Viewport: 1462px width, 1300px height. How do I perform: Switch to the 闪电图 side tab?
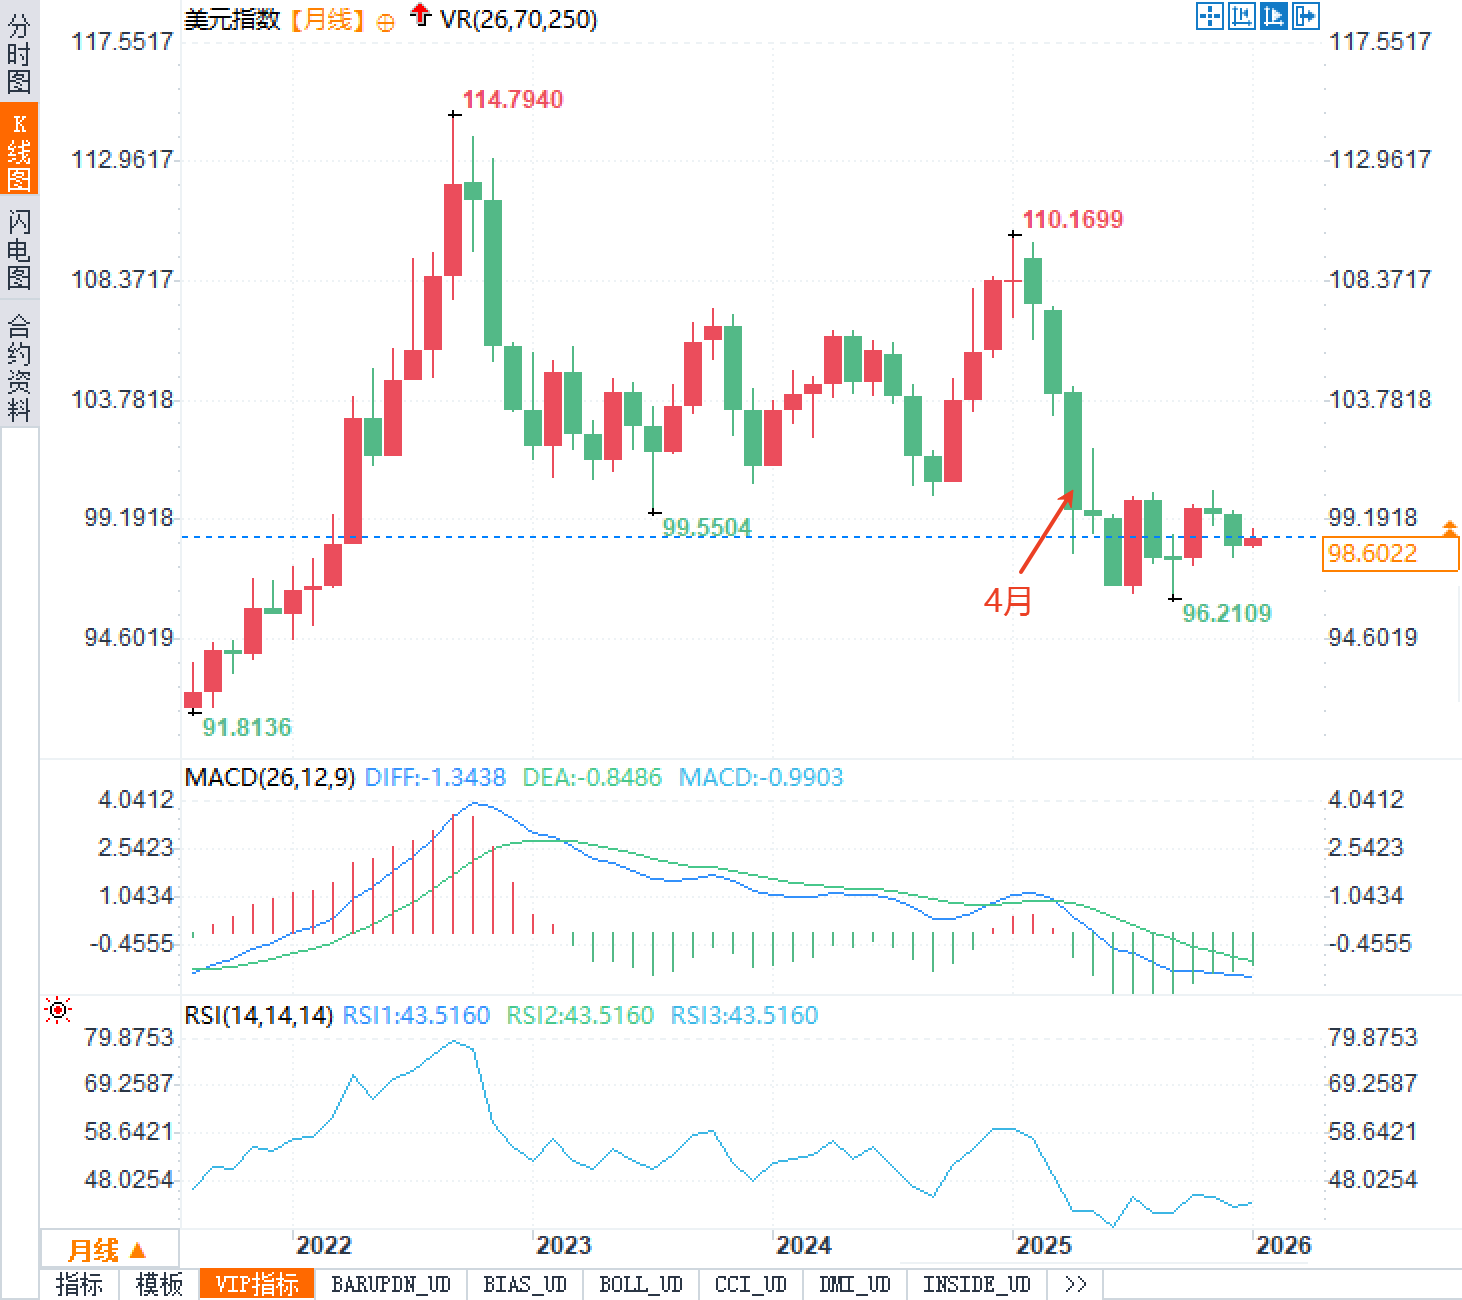click(19, 248)
